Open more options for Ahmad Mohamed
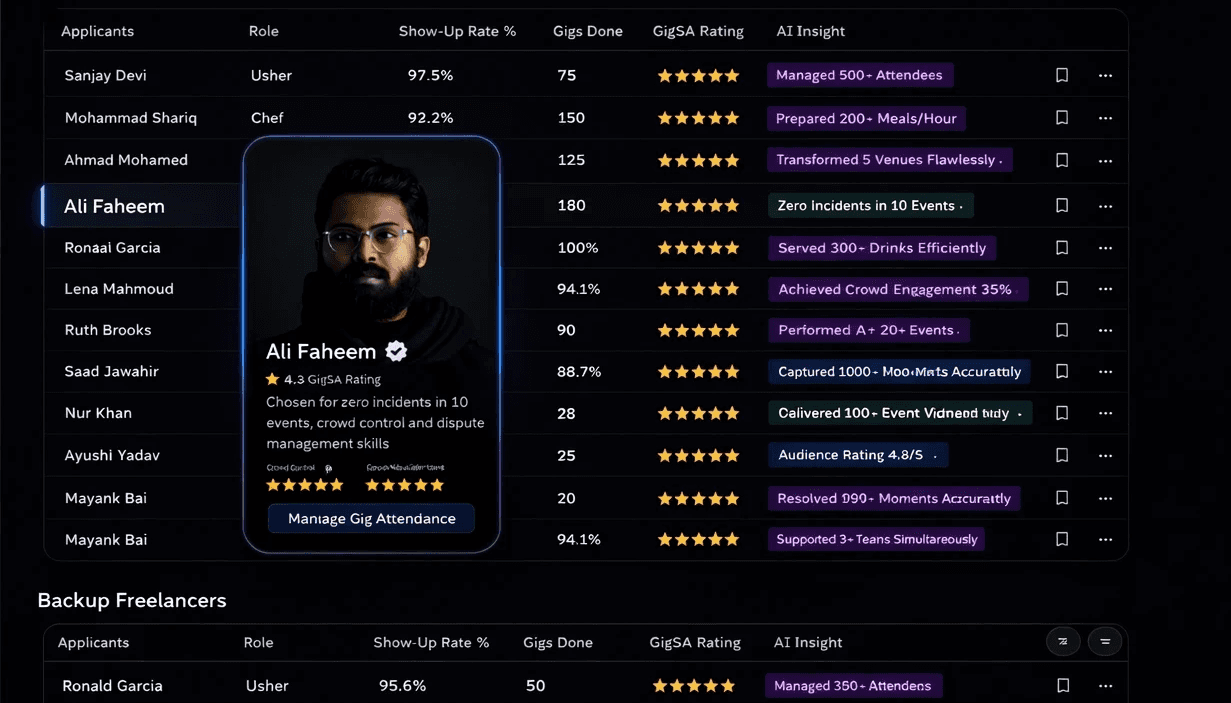This screenshot has width=1231, height=703. click(x=1105, y=160)
